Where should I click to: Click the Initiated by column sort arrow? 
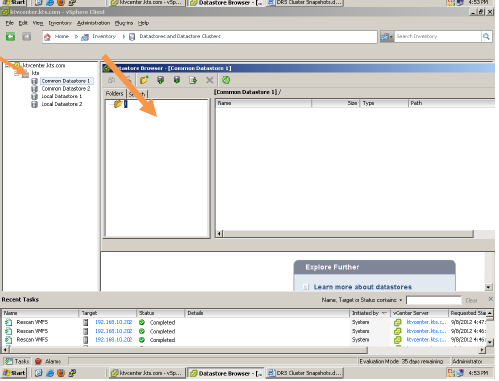384,313
